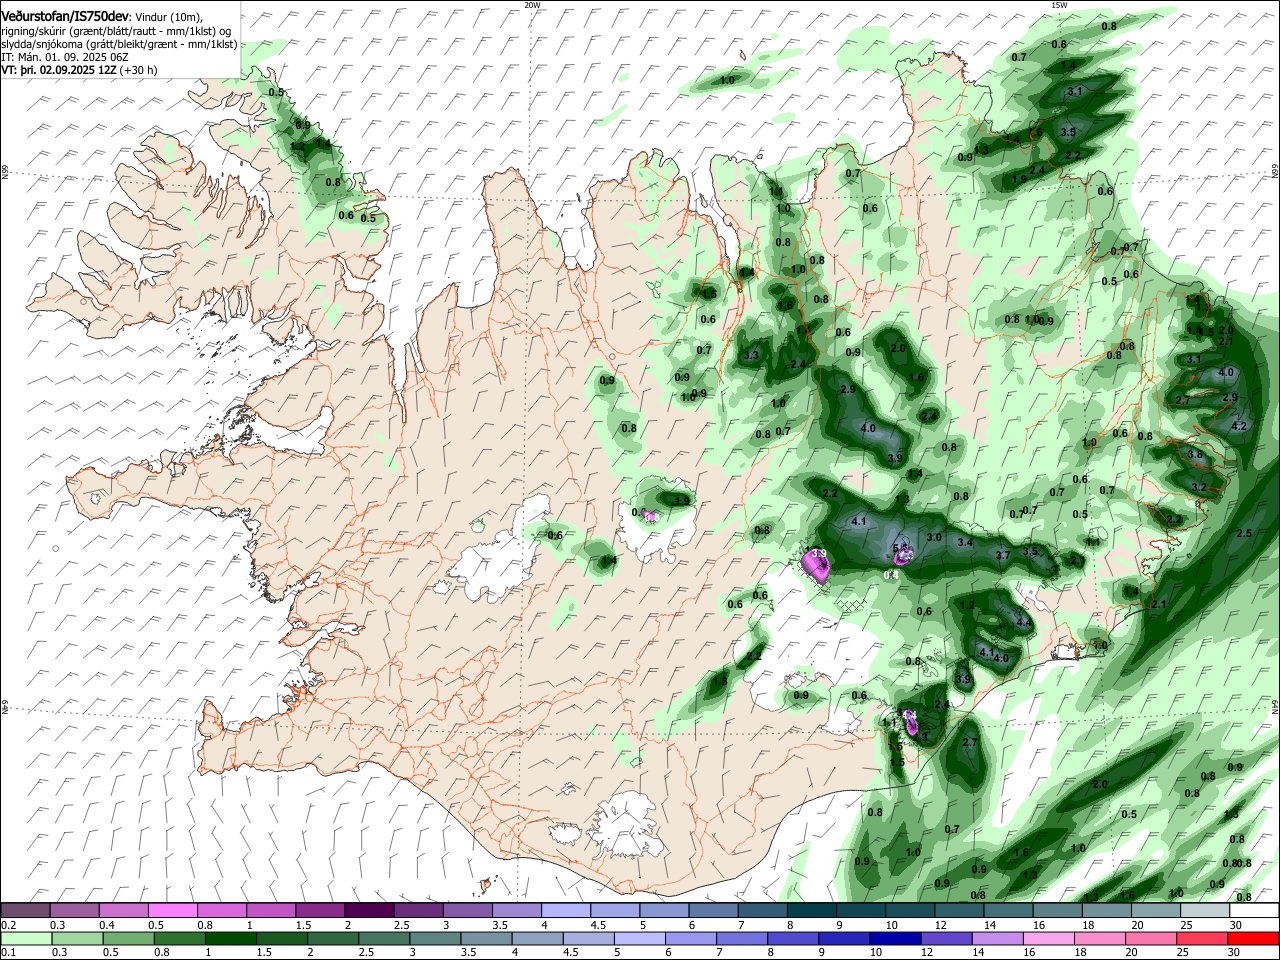The height and width of the screenshot is (960, 1280).
Task: Click the '3.7' precipitation value on the map
Action: coord(1004,555)
